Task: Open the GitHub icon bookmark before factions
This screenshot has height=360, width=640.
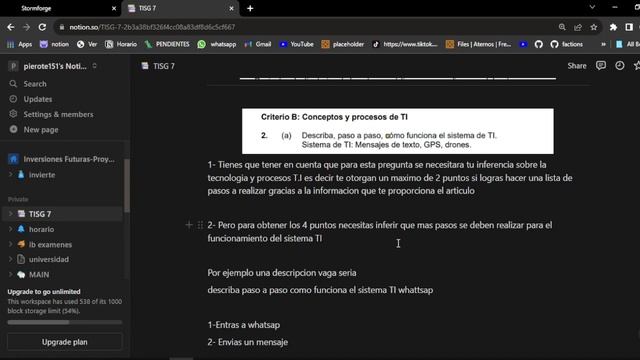Action: point(539,44)
